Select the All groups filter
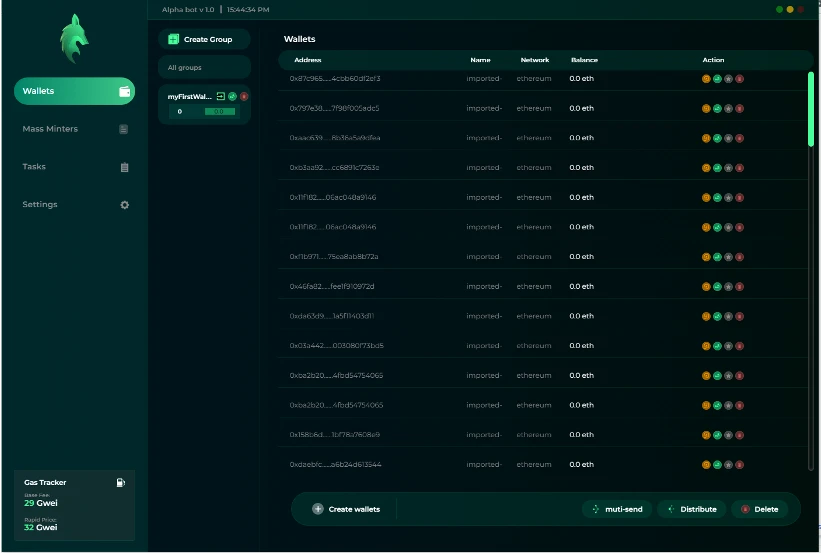This screenshot has width=822, height=554. click(x=204, y=68)
